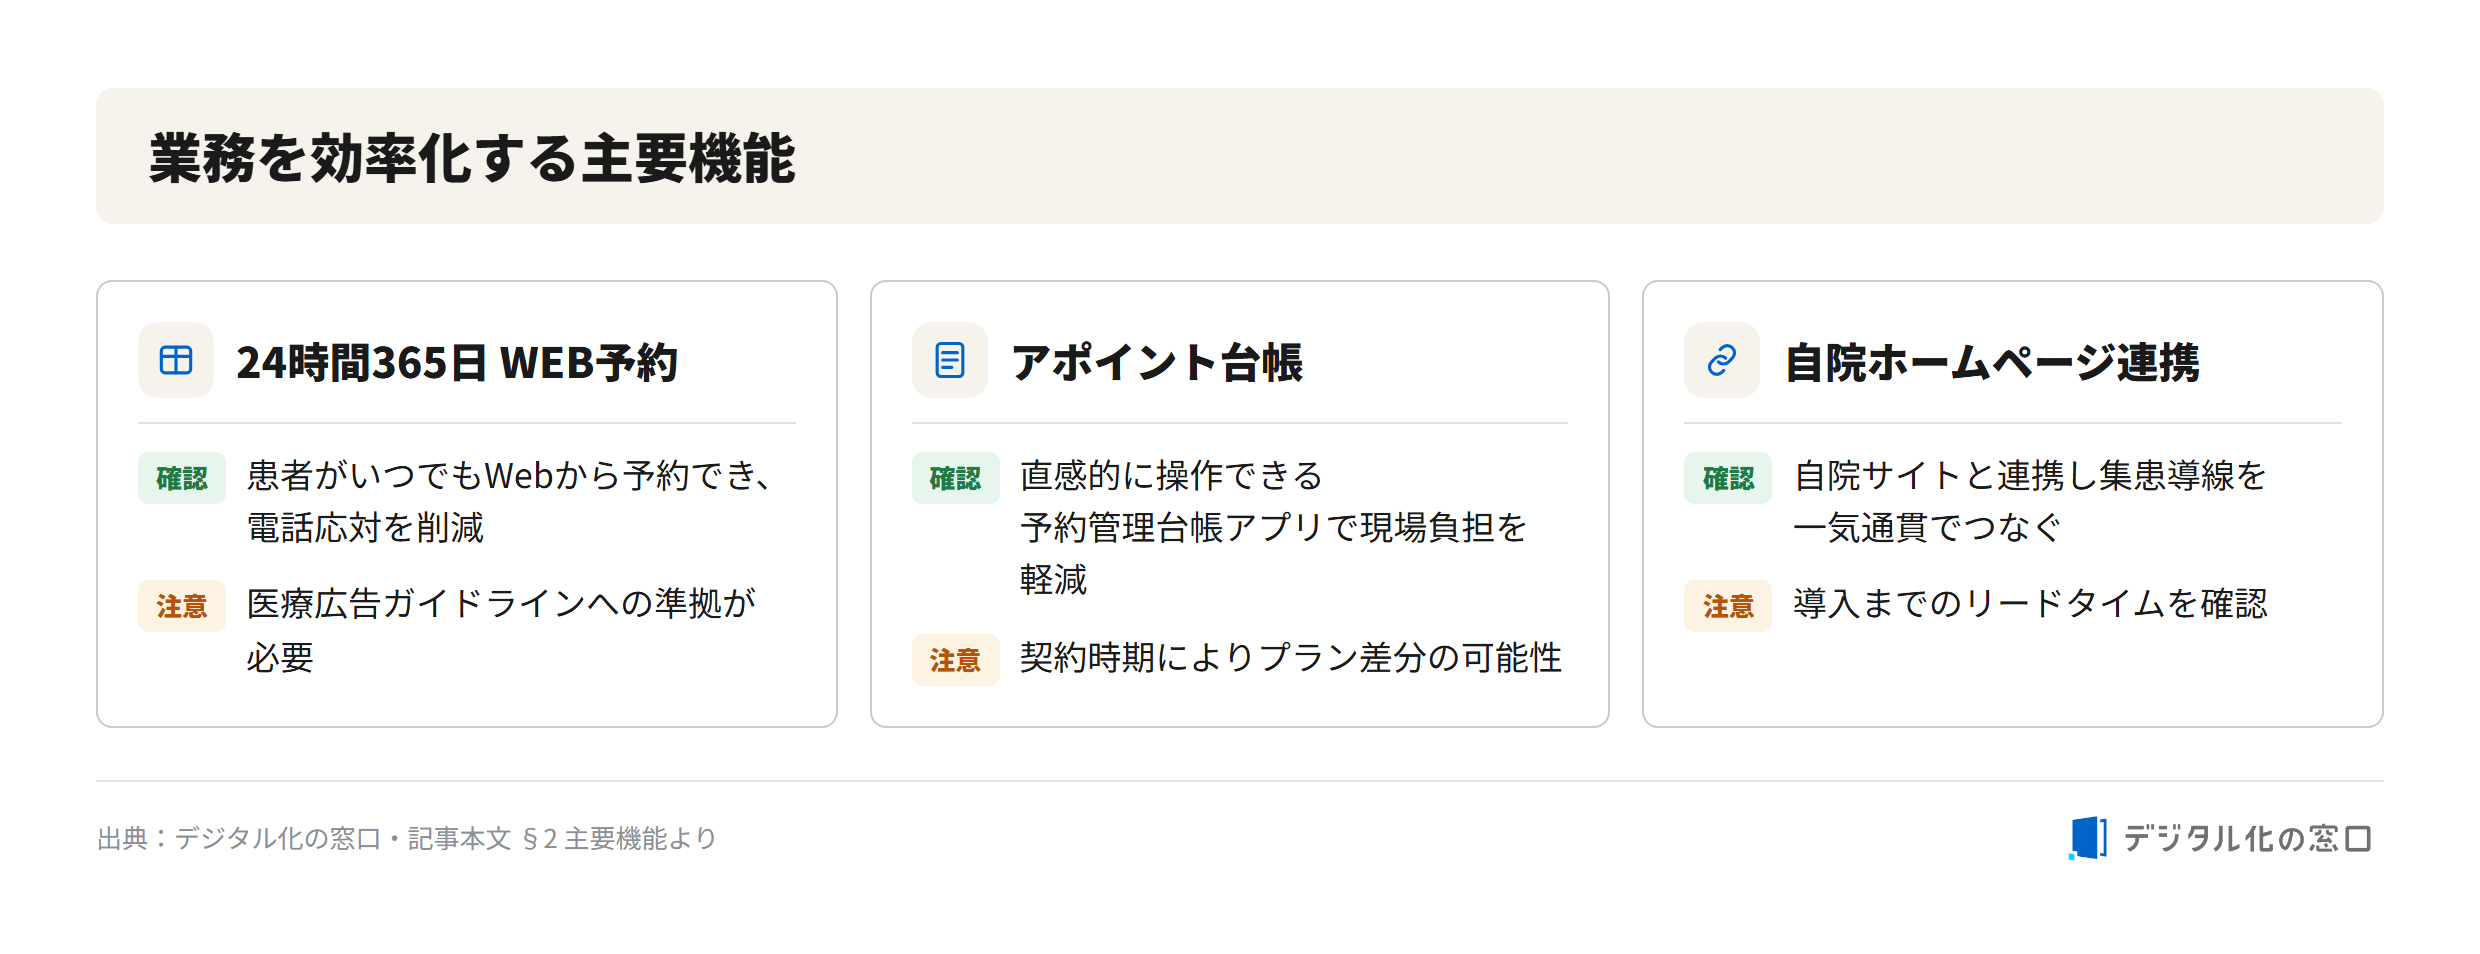Click the green 確認 badge in the WEB予約 card

point(182,478)
